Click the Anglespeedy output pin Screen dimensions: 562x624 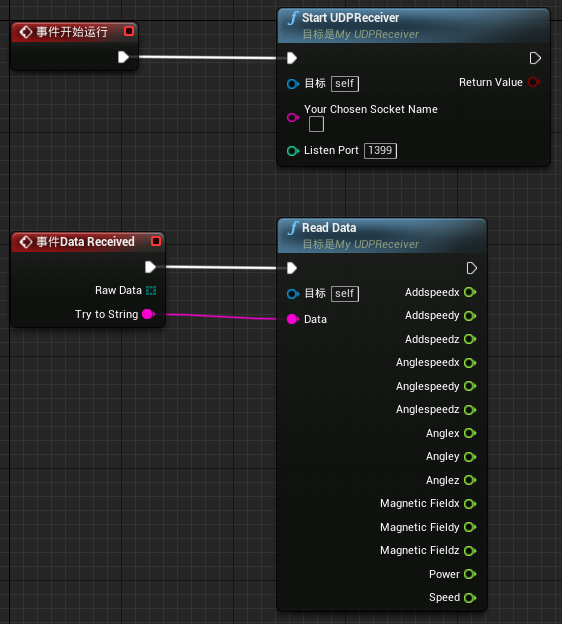470,386
